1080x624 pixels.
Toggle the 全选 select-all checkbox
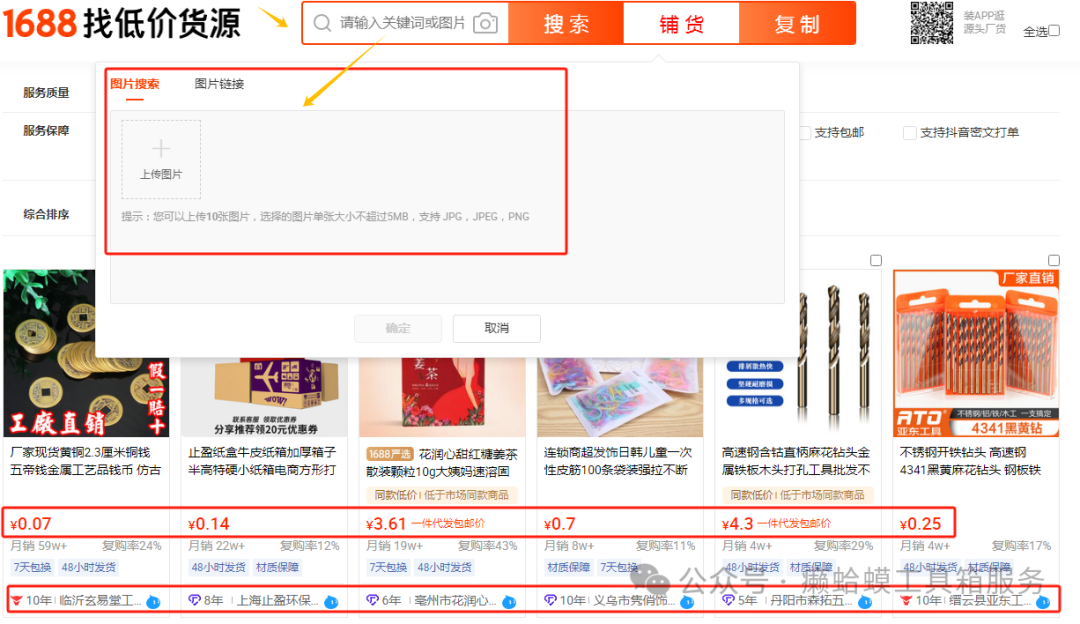pos(1054,30)
